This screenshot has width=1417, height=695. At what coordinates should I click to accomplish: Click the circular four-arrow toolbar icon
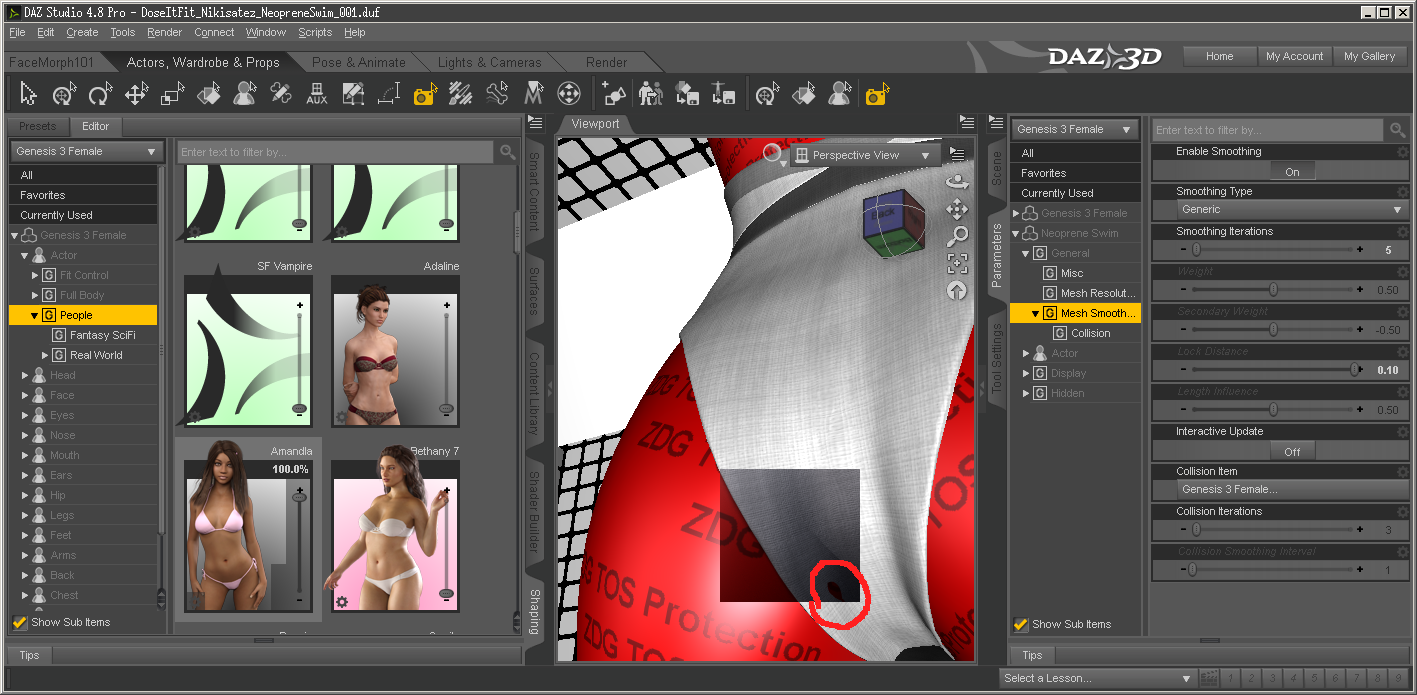click(x=569, y=95)
